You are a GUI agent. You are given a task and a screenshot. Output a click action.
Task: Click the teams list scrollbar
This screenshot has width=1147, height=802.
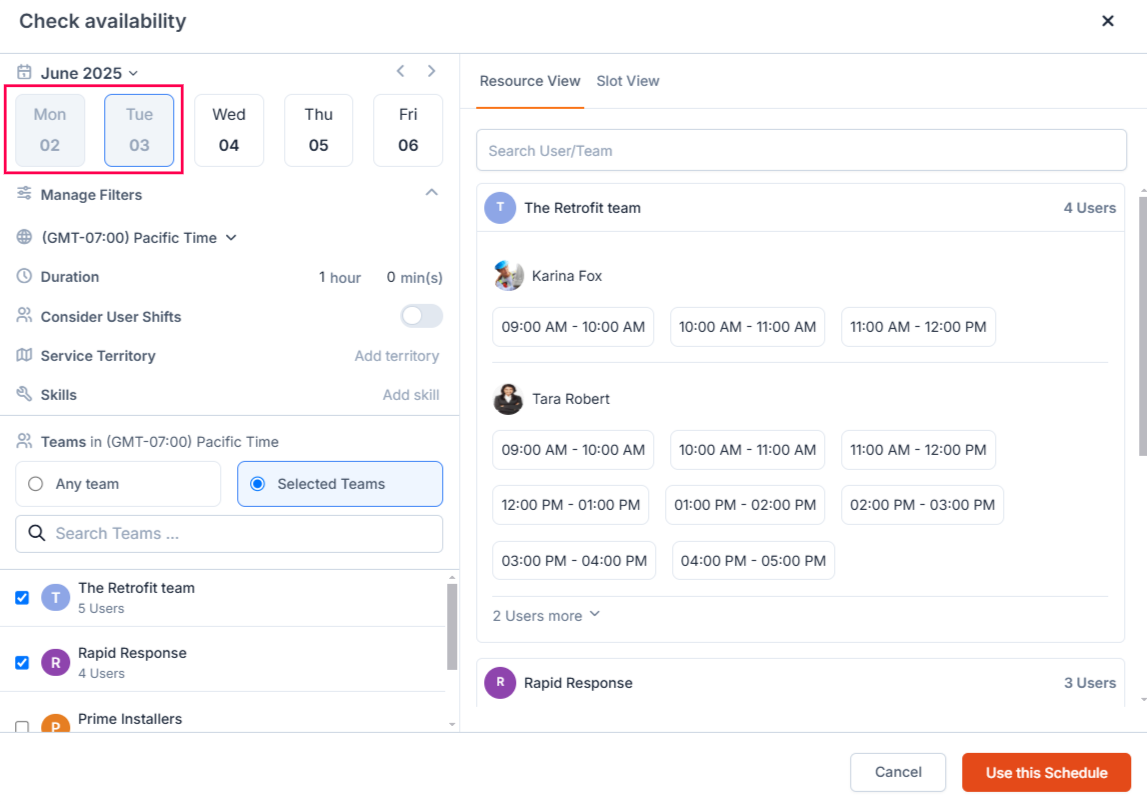click(452, 627)
